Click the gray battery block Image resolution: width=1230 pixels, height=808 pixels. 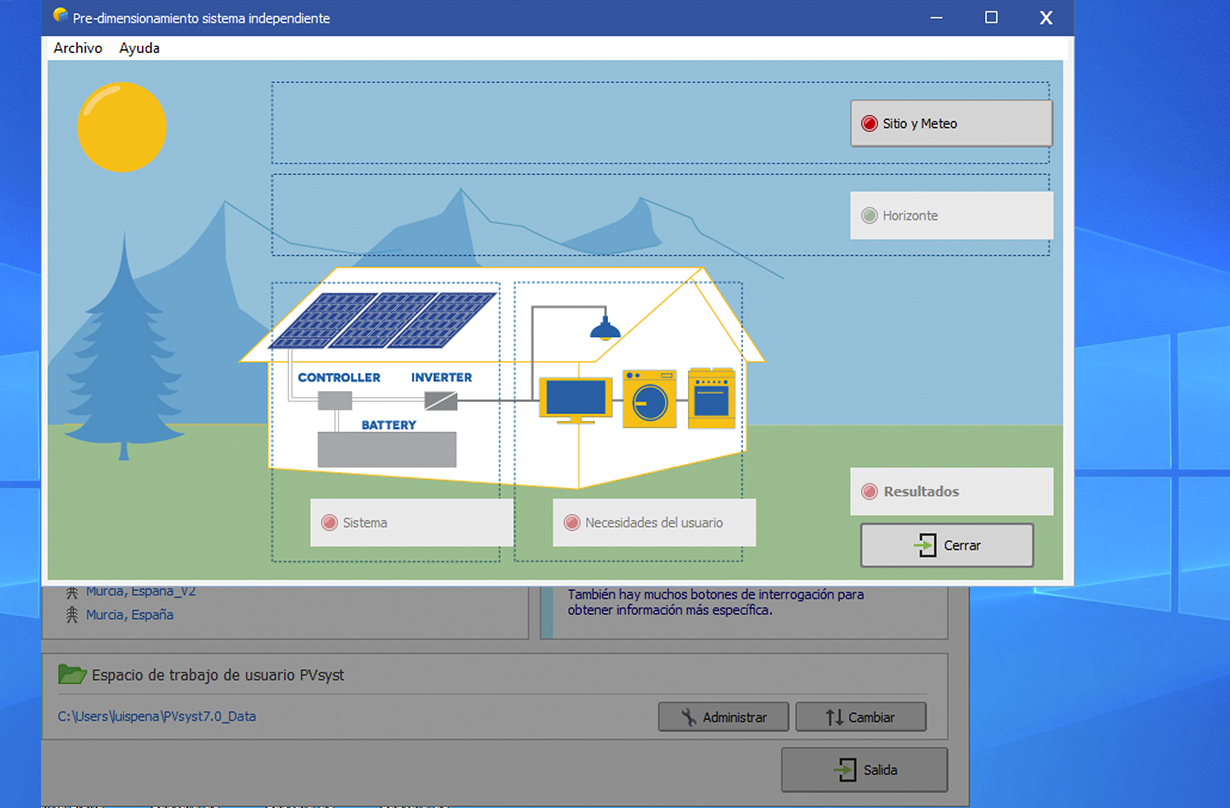coord(386,449)
